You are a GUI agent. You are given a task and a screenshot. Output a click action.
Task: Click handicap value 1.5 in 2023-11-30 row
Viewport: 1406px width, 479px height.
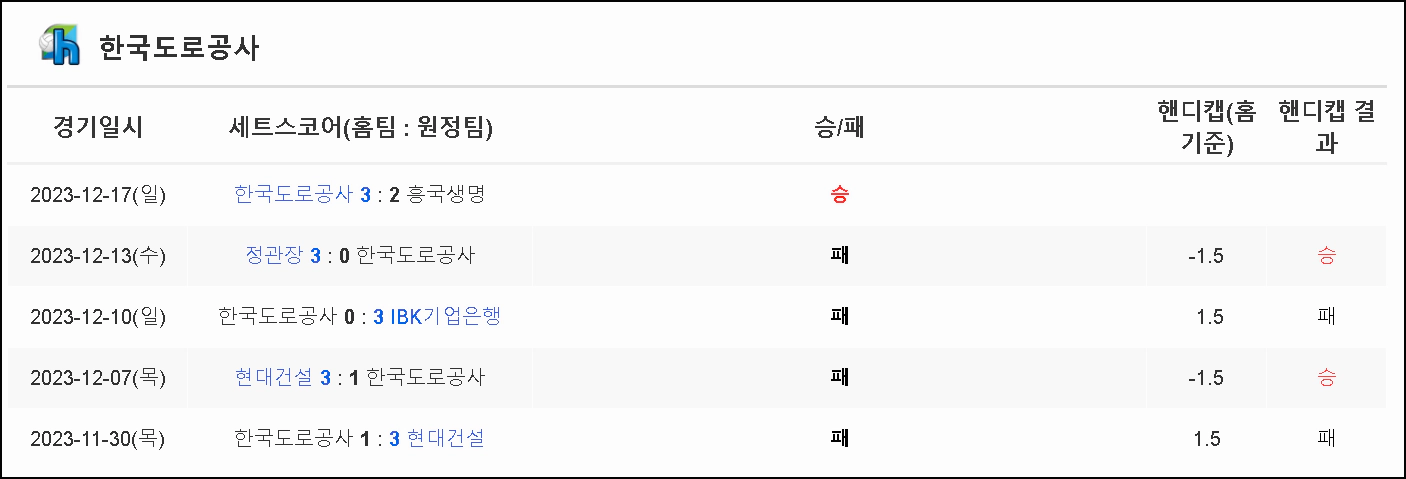(1209, 439)
